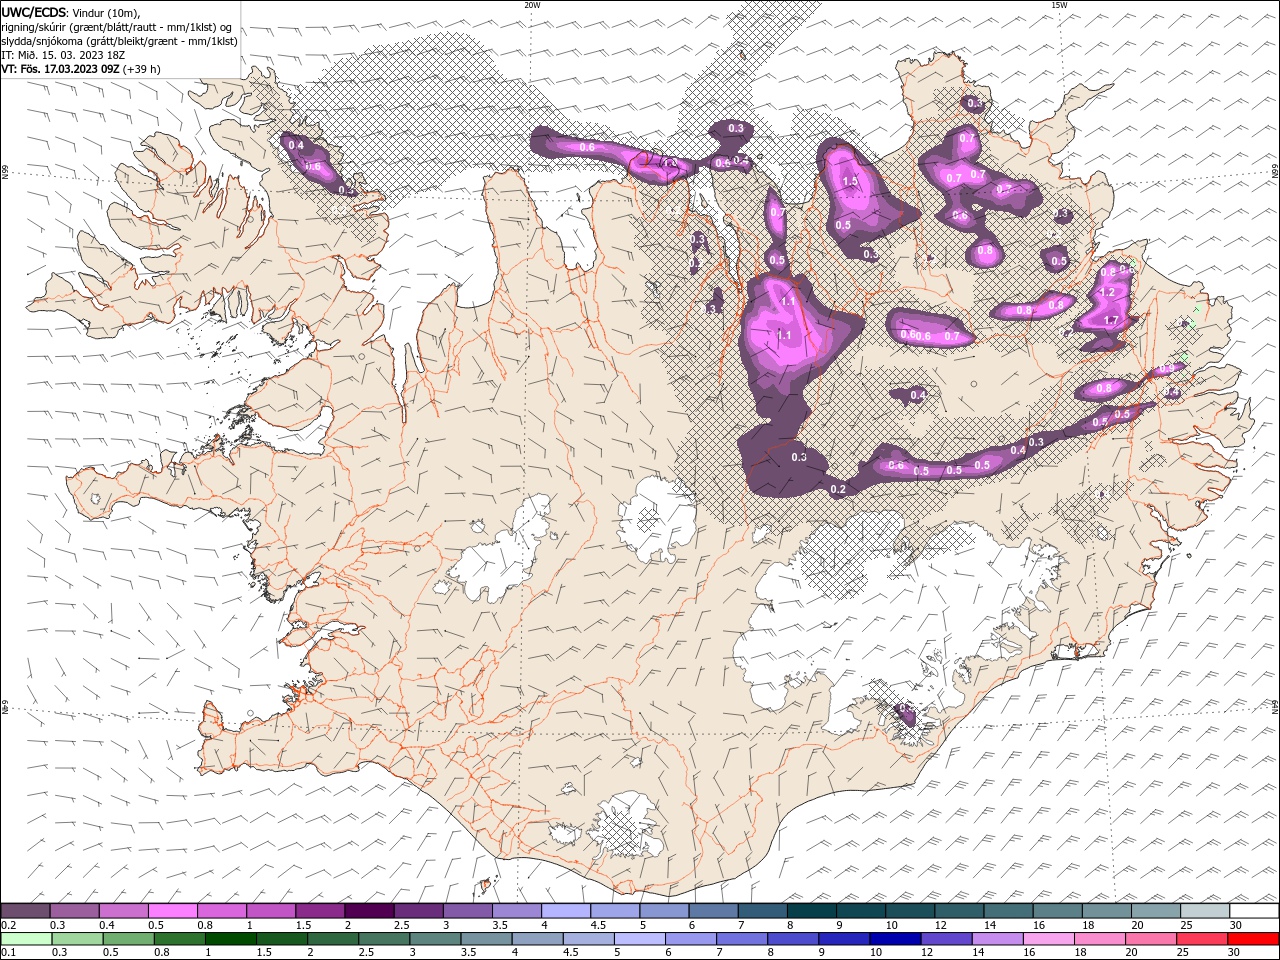Click the light lavender swatch between 4 and 4.5 in the upper row
This screenshot has width=1280, height=960.
(x=565, y=910)
